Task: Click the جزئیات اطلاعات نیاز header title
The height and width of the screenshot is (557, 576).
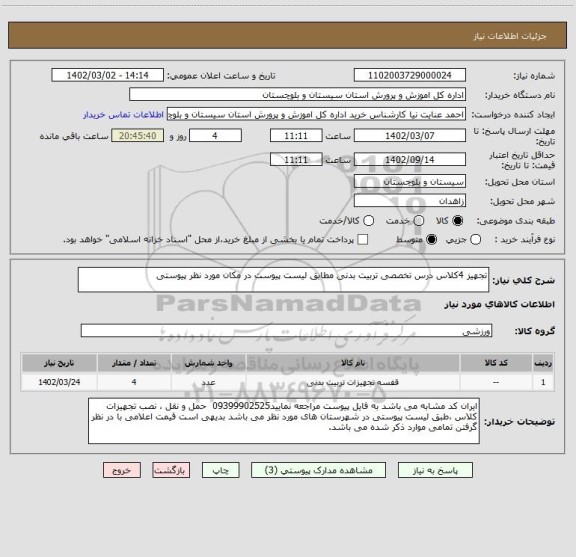Action: (x=510, y=36)
